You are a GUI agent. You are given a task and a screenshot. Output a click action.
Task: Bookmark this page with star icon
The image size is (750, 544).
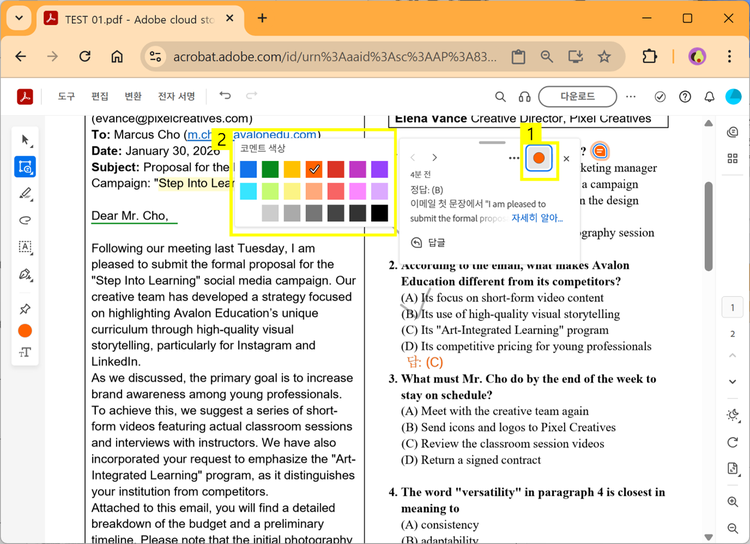604,57
